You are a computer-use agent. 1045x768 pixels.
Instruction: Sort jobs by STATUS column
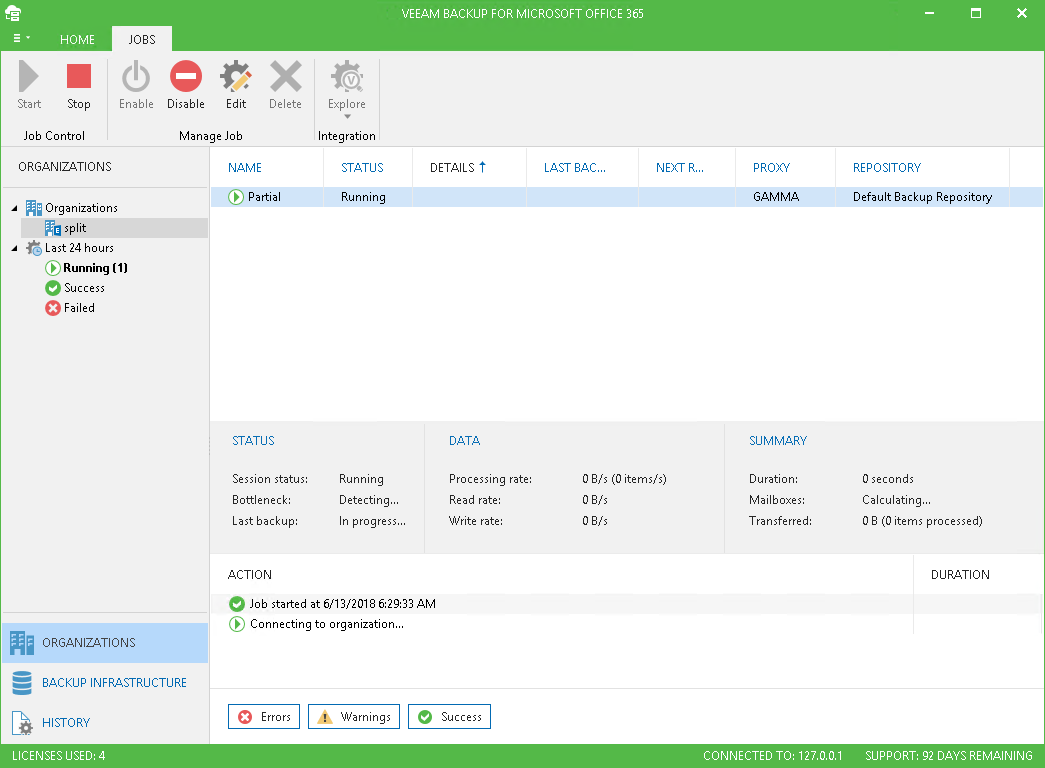[363, 167]
